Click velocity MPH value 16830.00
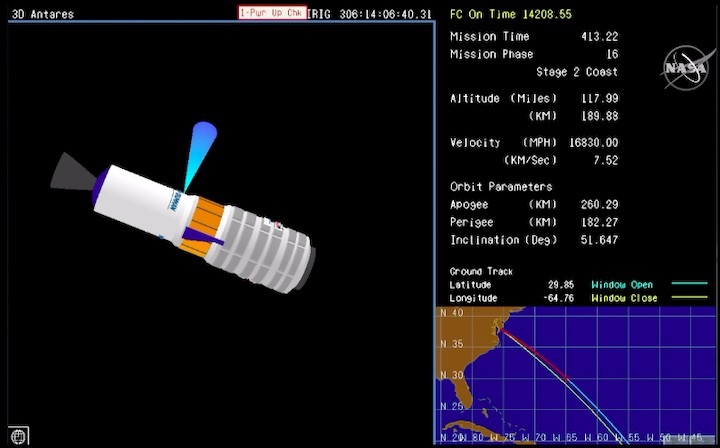 [593, 143]
